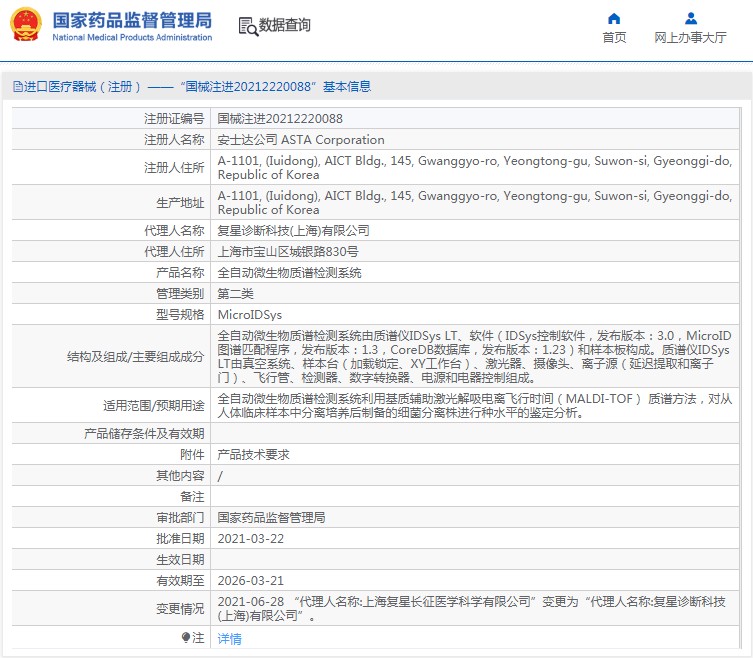The image size is (753, 658).
Task: Open the 数据查询 search document icon
Action: (x=248, y=26)
